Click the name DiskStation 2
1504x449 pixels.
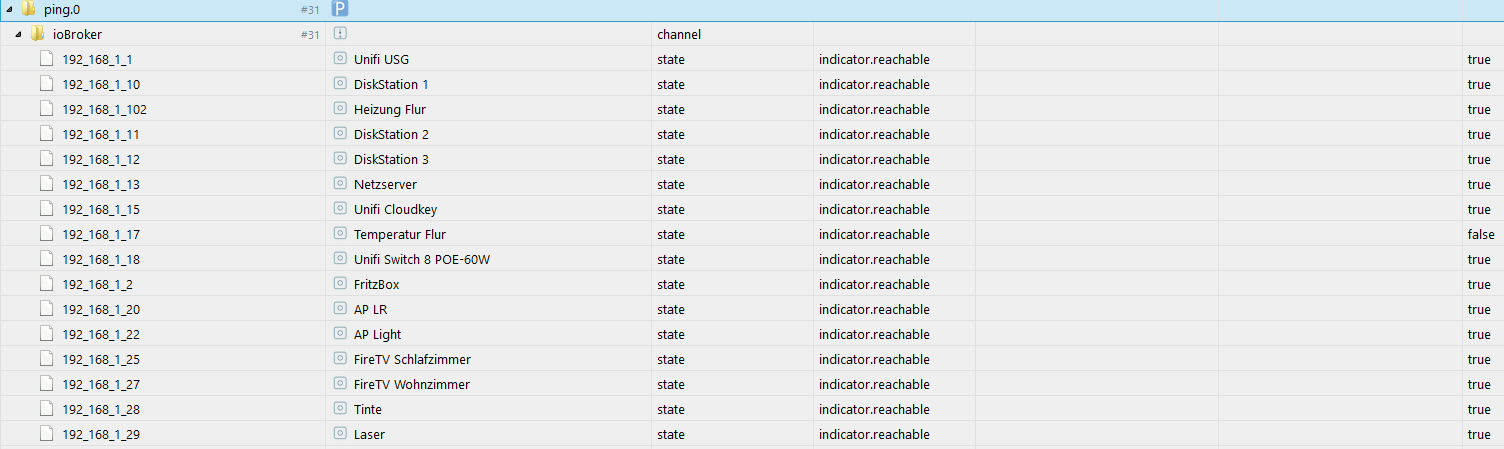point(391,134)
